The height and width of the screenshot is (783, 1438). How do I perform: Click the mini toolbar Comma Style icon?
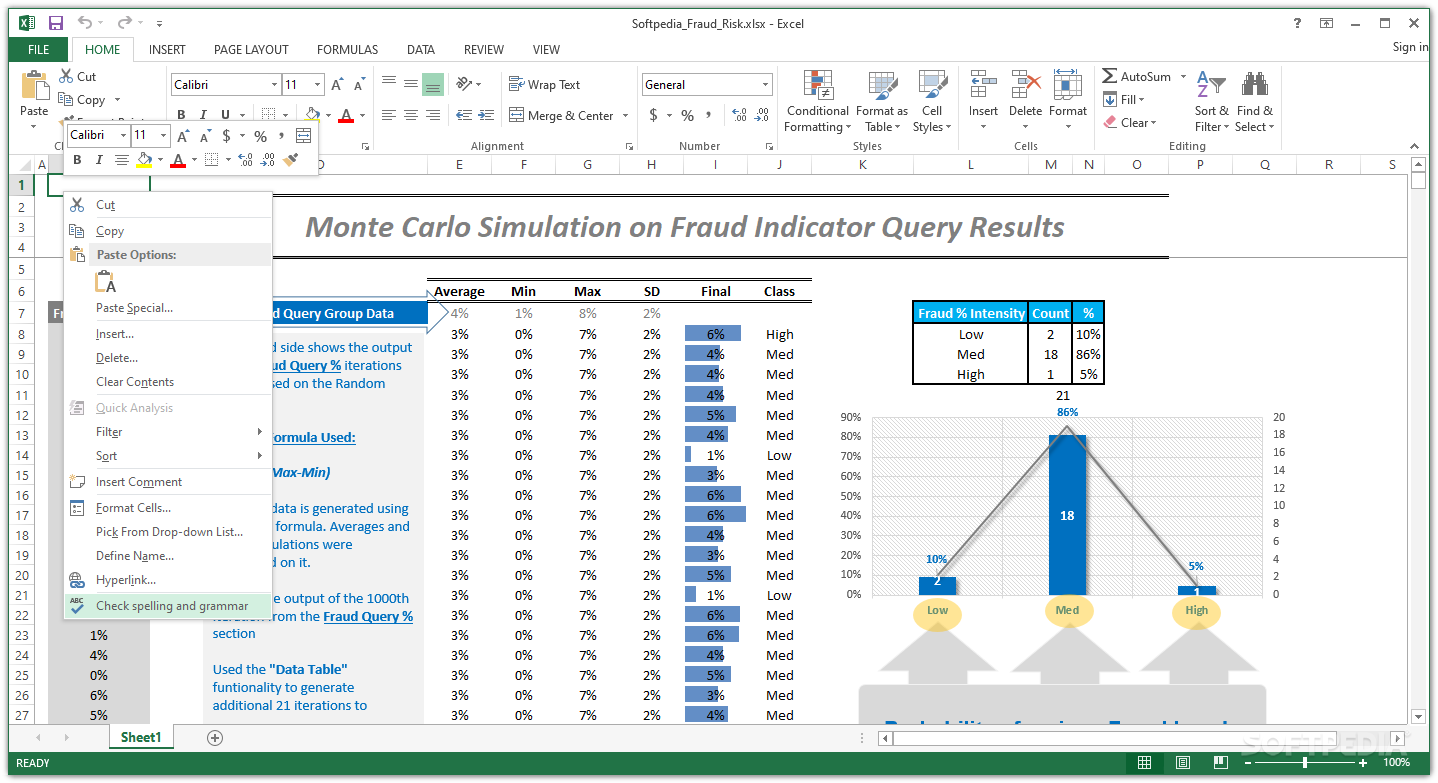point(282,135)
